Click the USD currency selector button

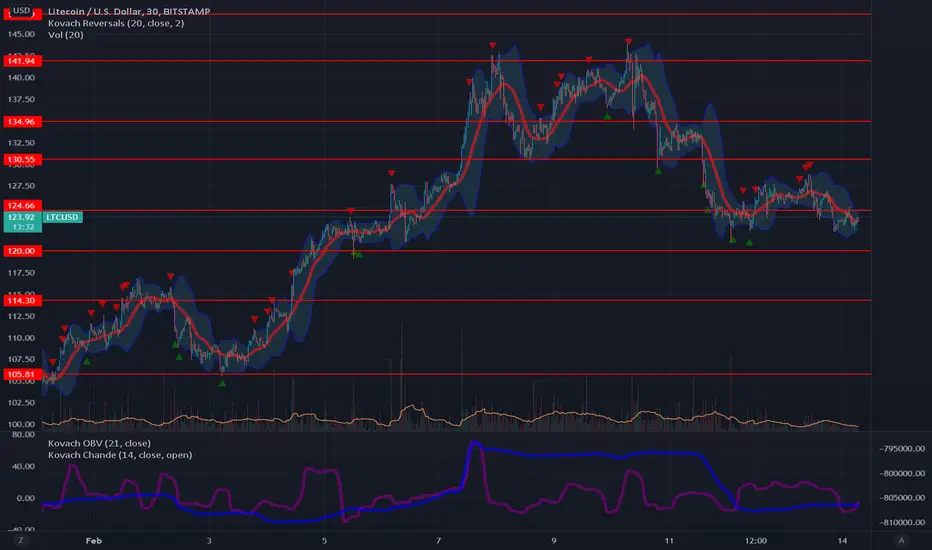(x=21, y=11)
